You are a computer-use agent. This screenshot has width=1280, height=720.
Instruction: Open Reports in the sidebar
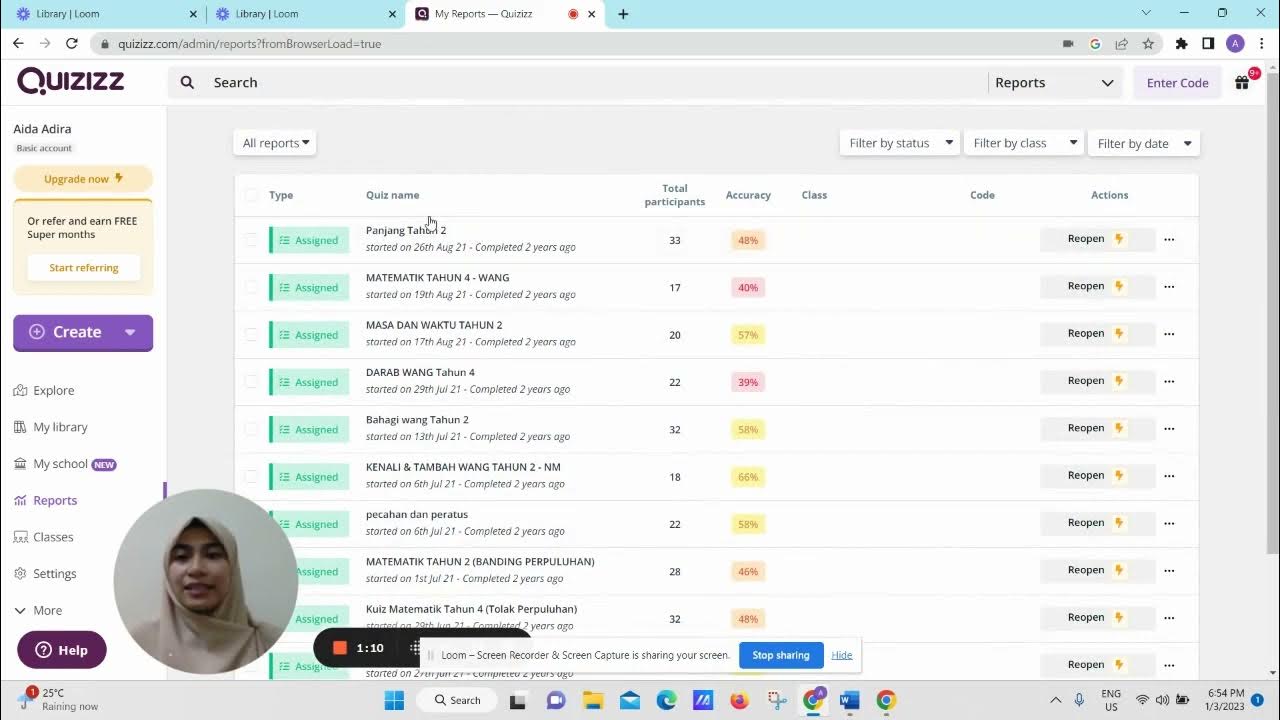(x=45, y=500)
